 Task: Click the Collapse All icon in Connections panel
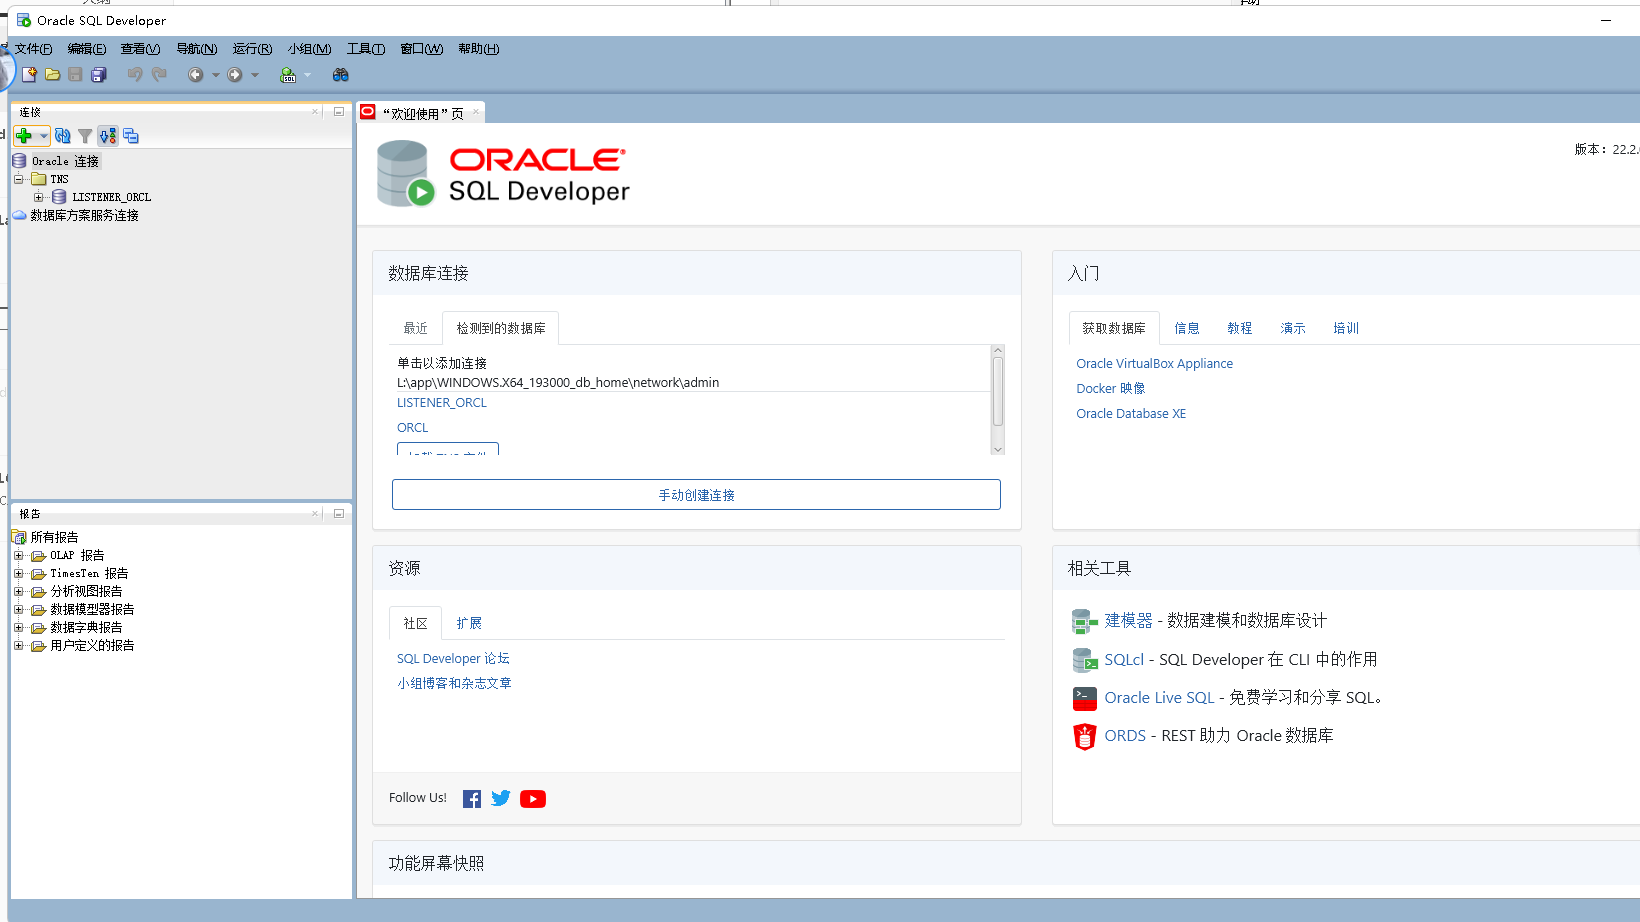[131, 136]
